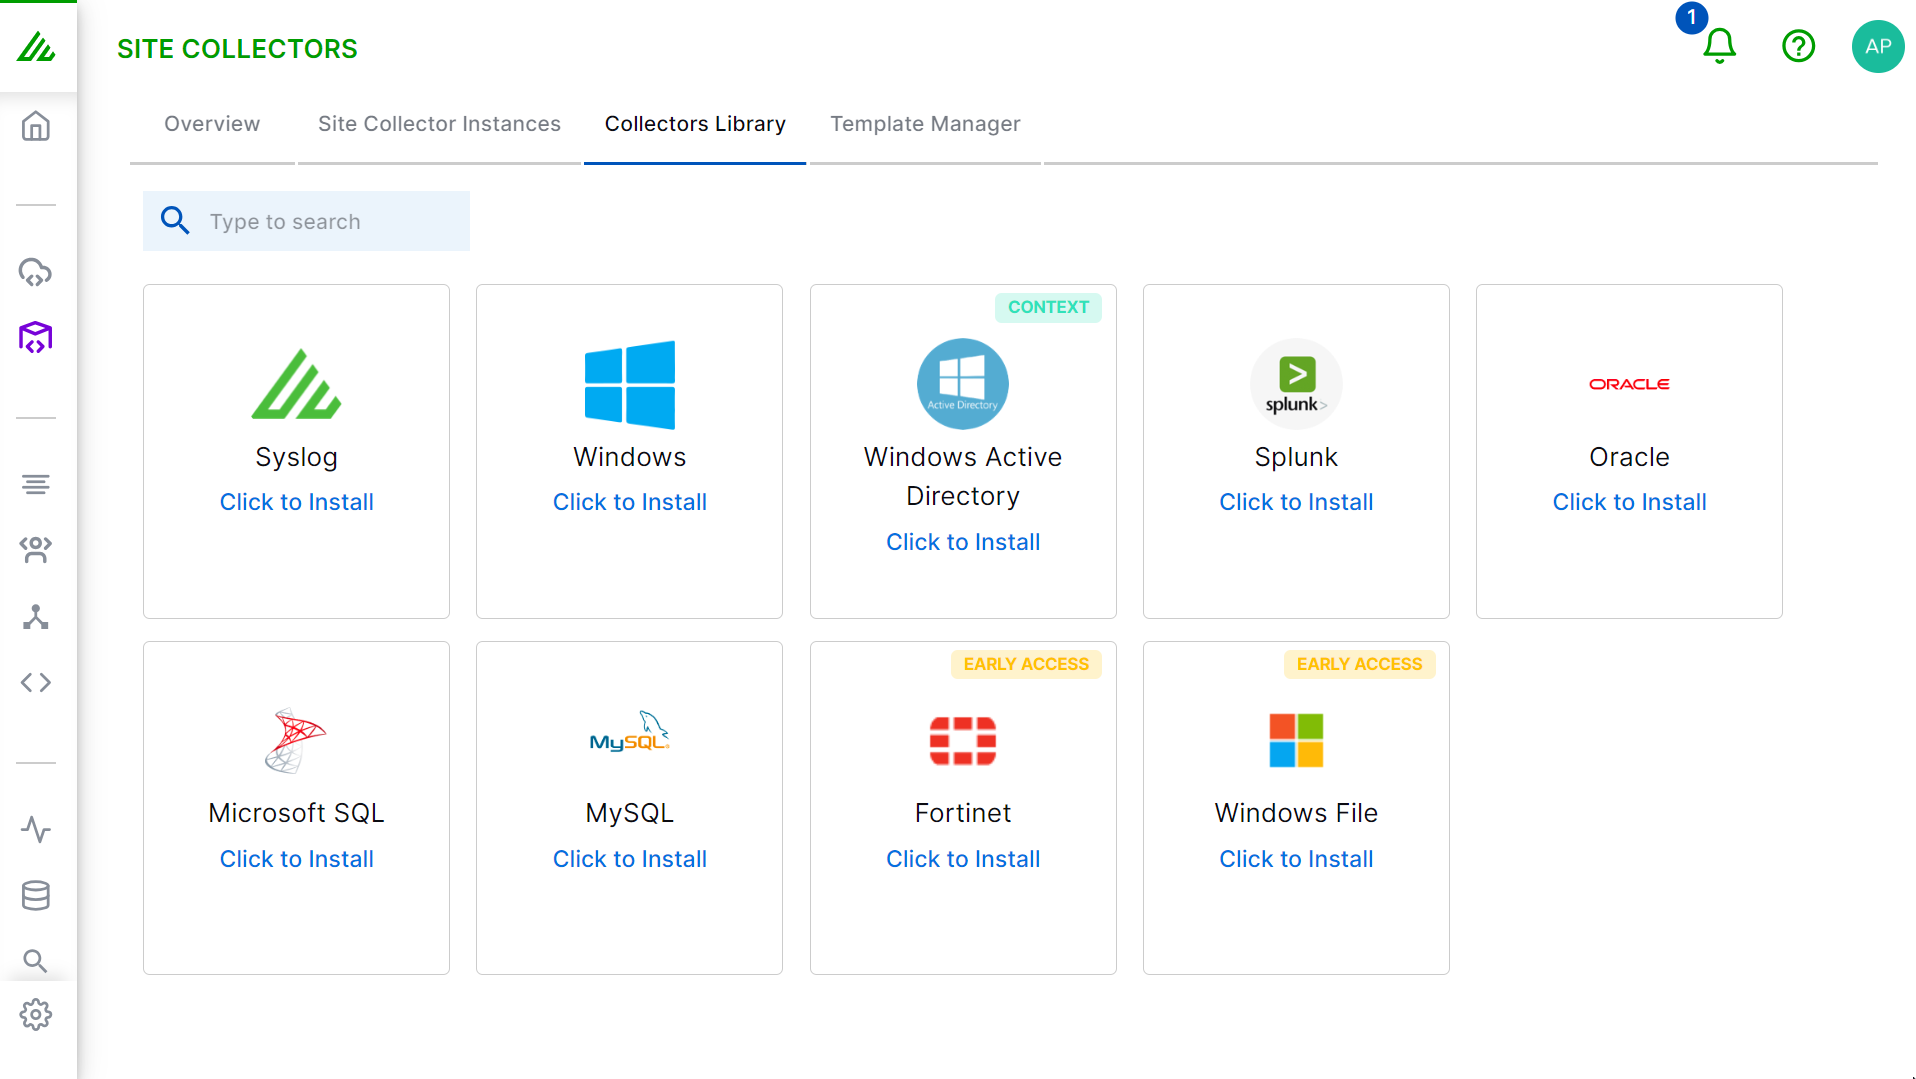
Task: Click the Splunk card title
Action: [x=1296, y=457]
